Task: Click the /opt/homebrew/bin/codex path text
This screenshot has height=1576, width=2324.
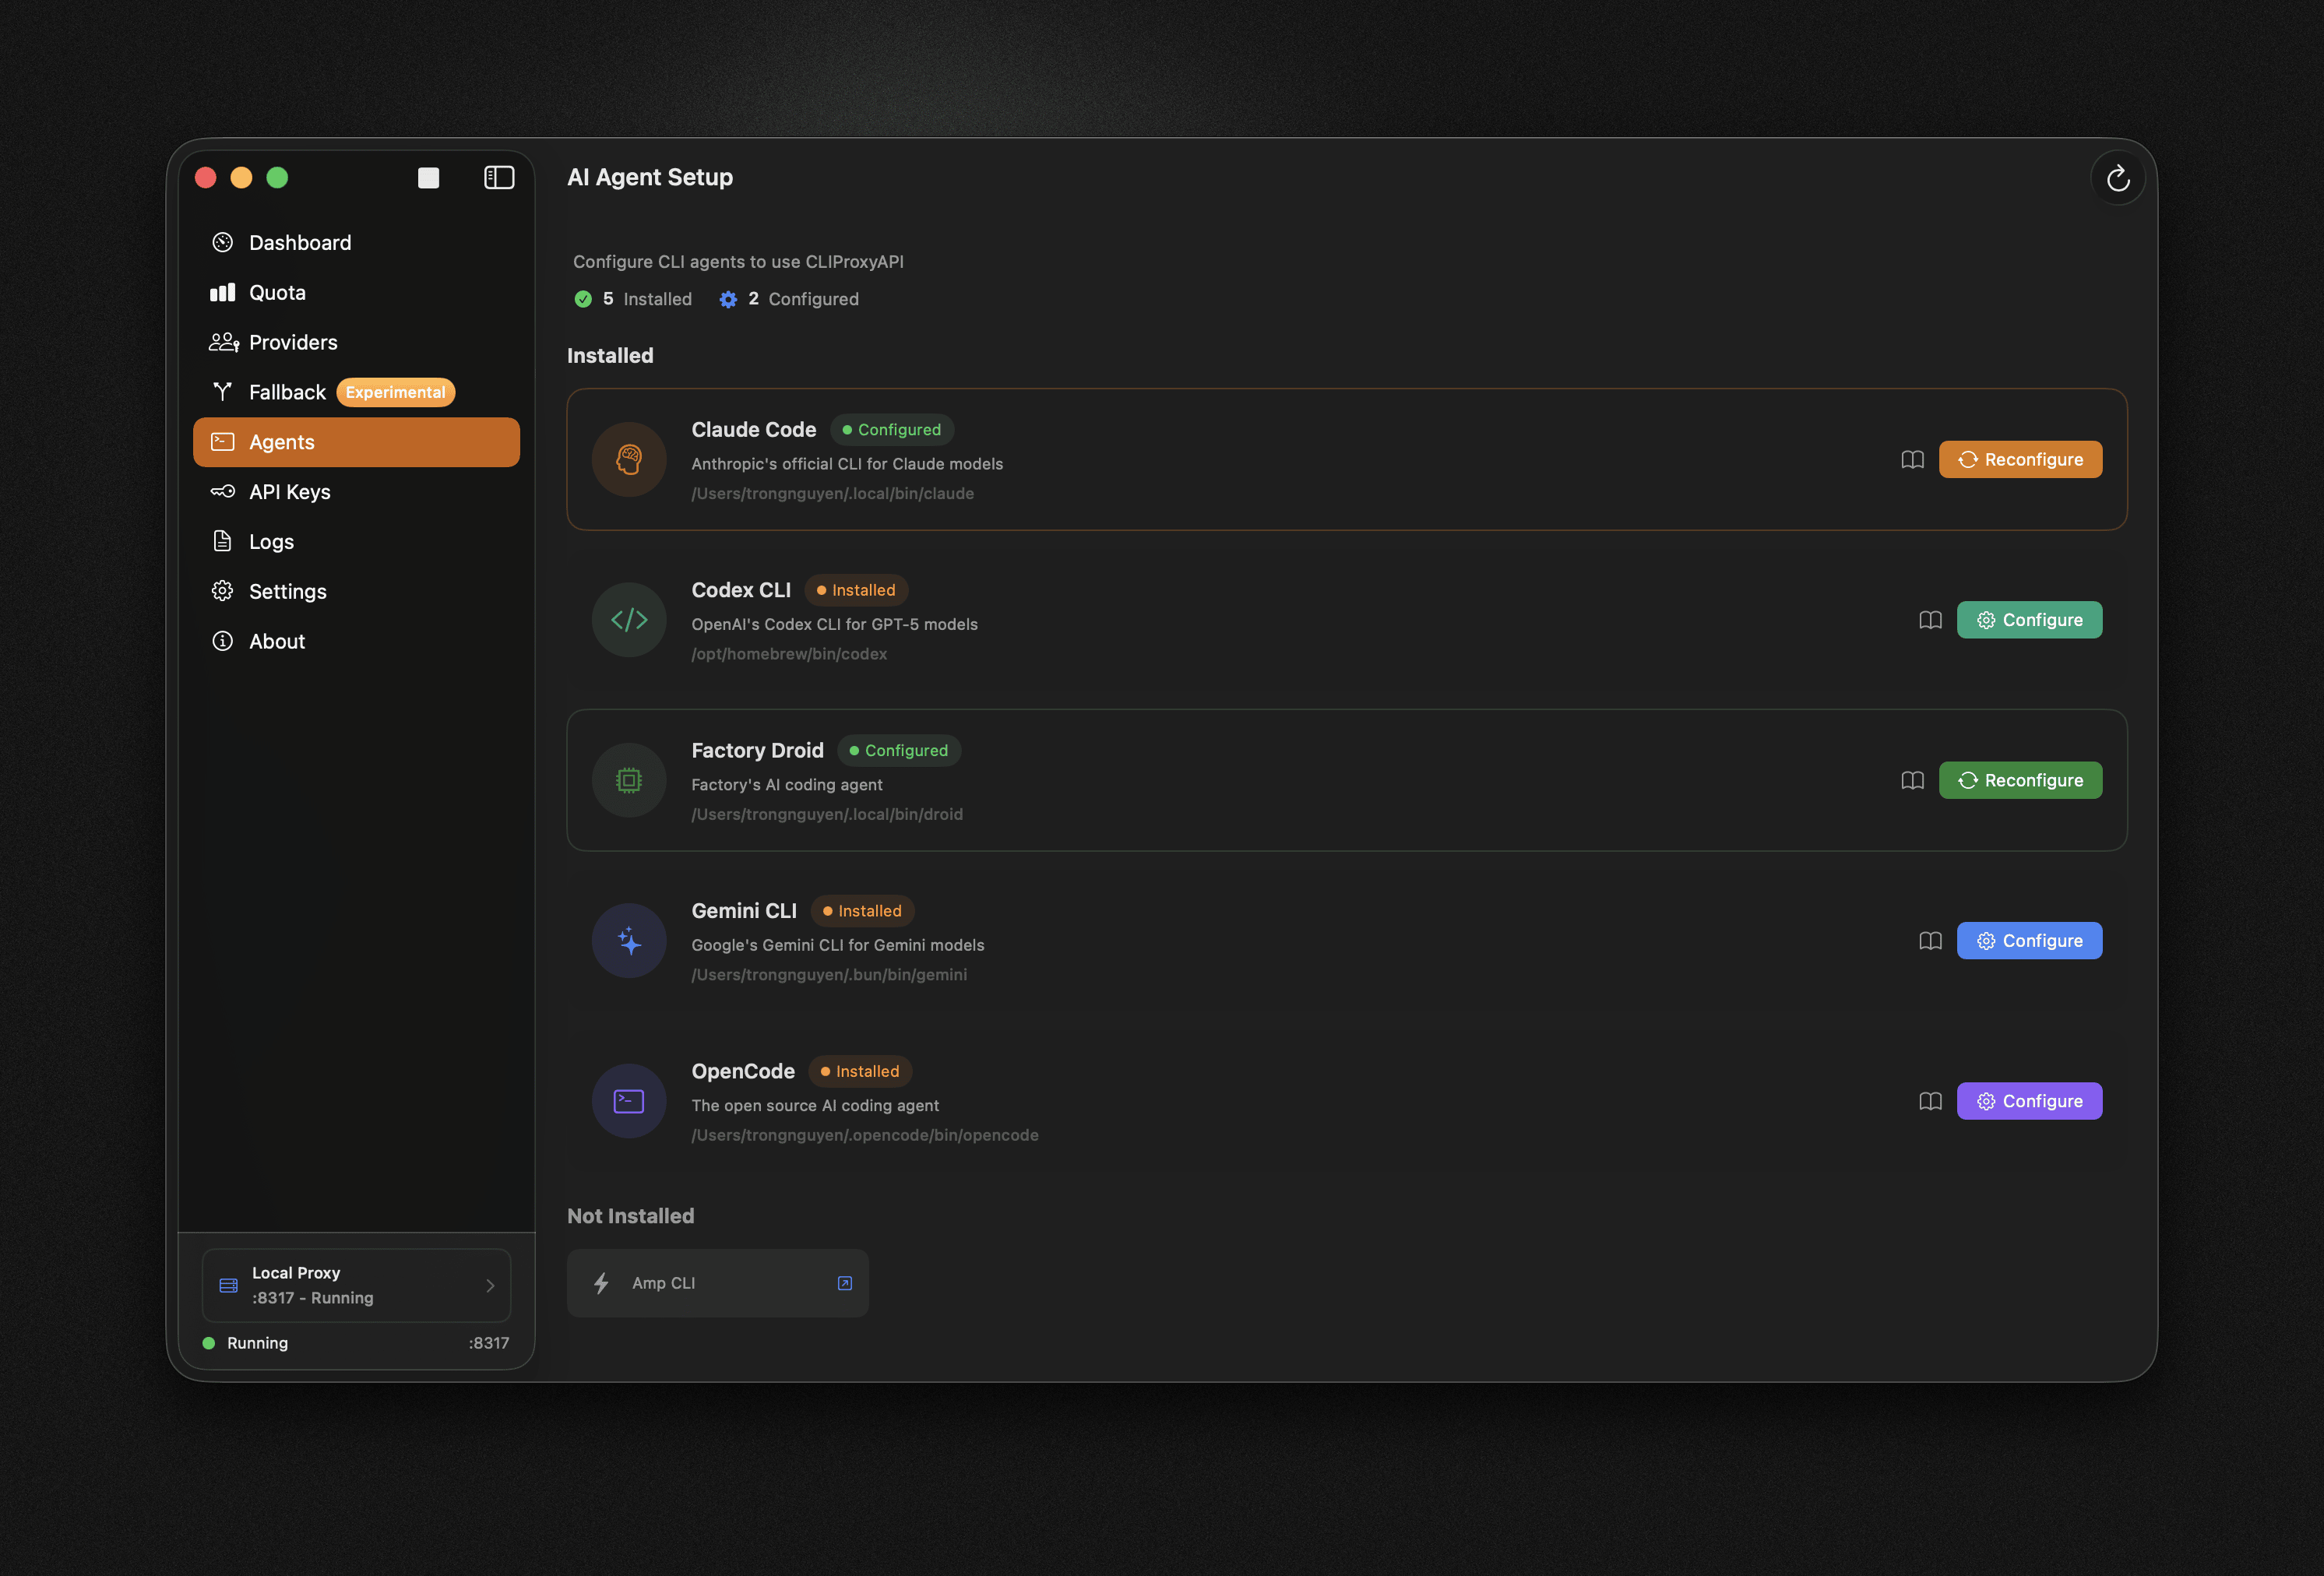Action: coord(789,654)
